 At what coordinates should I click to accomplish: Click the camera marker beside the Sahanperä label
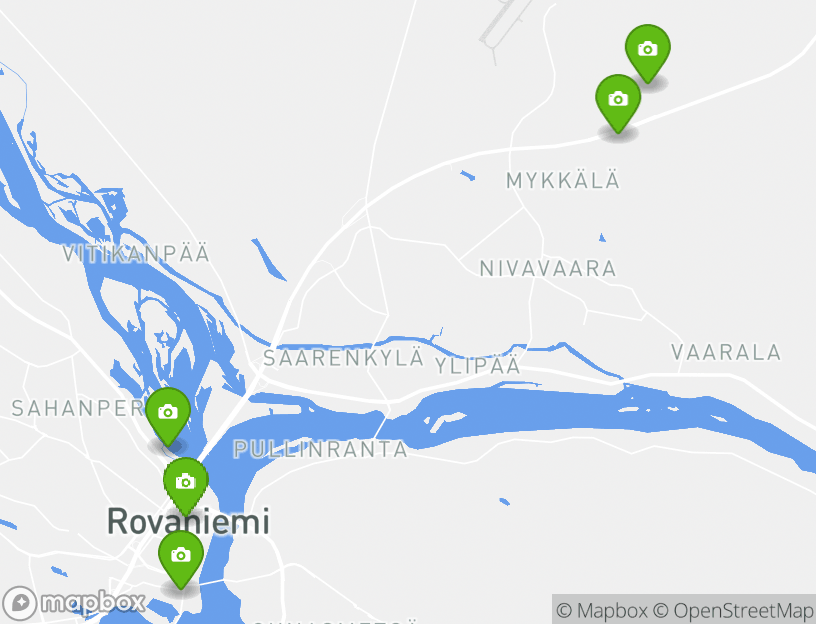[168, 415]
